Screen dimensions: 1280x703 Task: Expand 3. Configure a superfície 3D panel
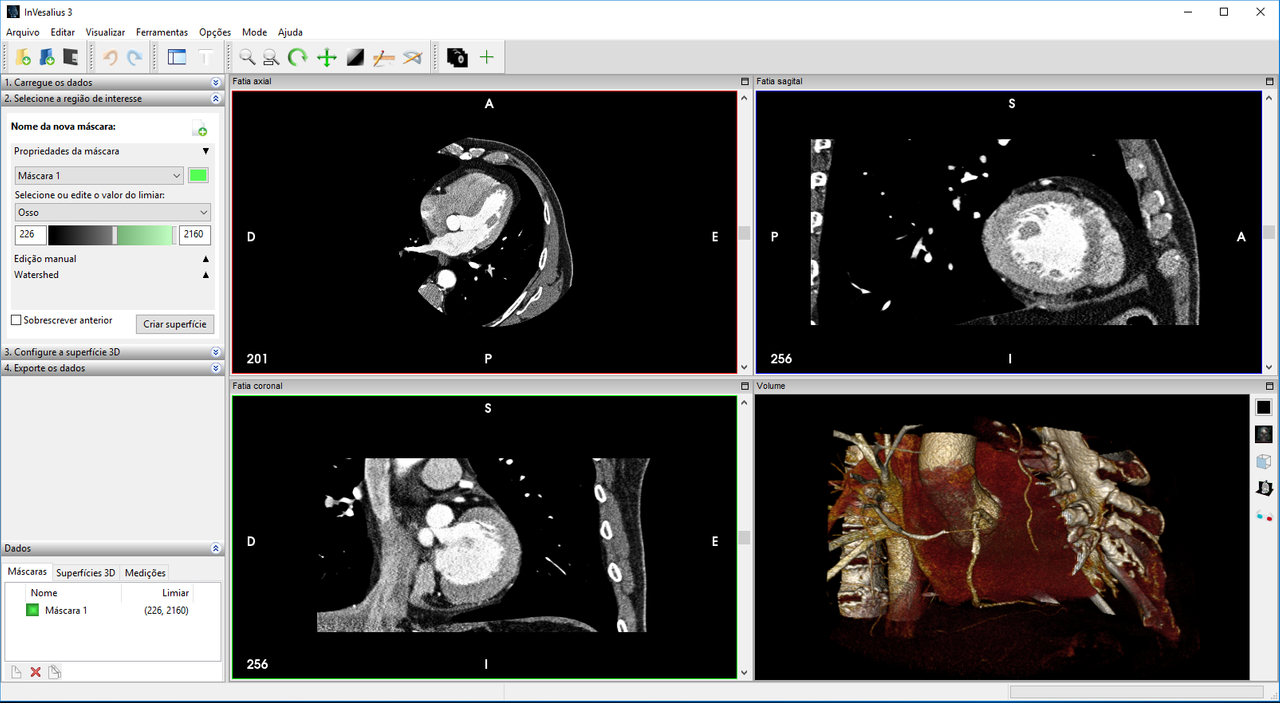pos(216,352)
